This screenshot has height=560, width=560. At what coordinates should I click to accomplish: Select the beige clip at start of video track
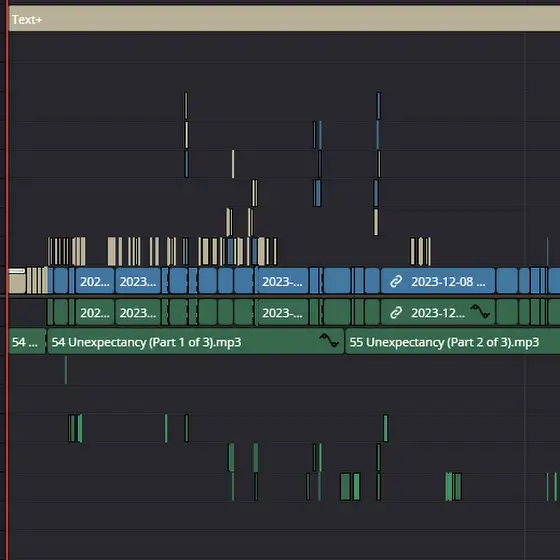(17, 281)
